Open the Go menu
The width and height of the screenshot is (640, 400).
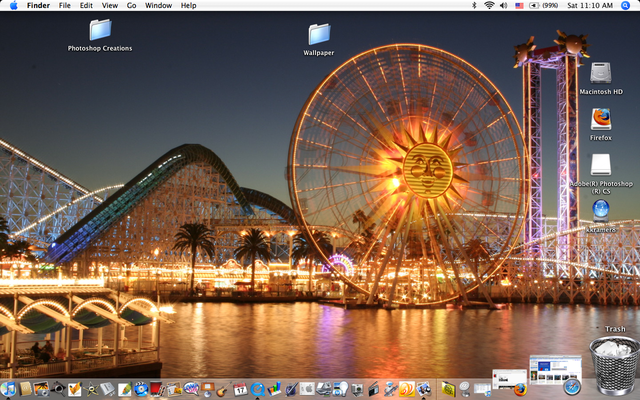click(131, 5)
